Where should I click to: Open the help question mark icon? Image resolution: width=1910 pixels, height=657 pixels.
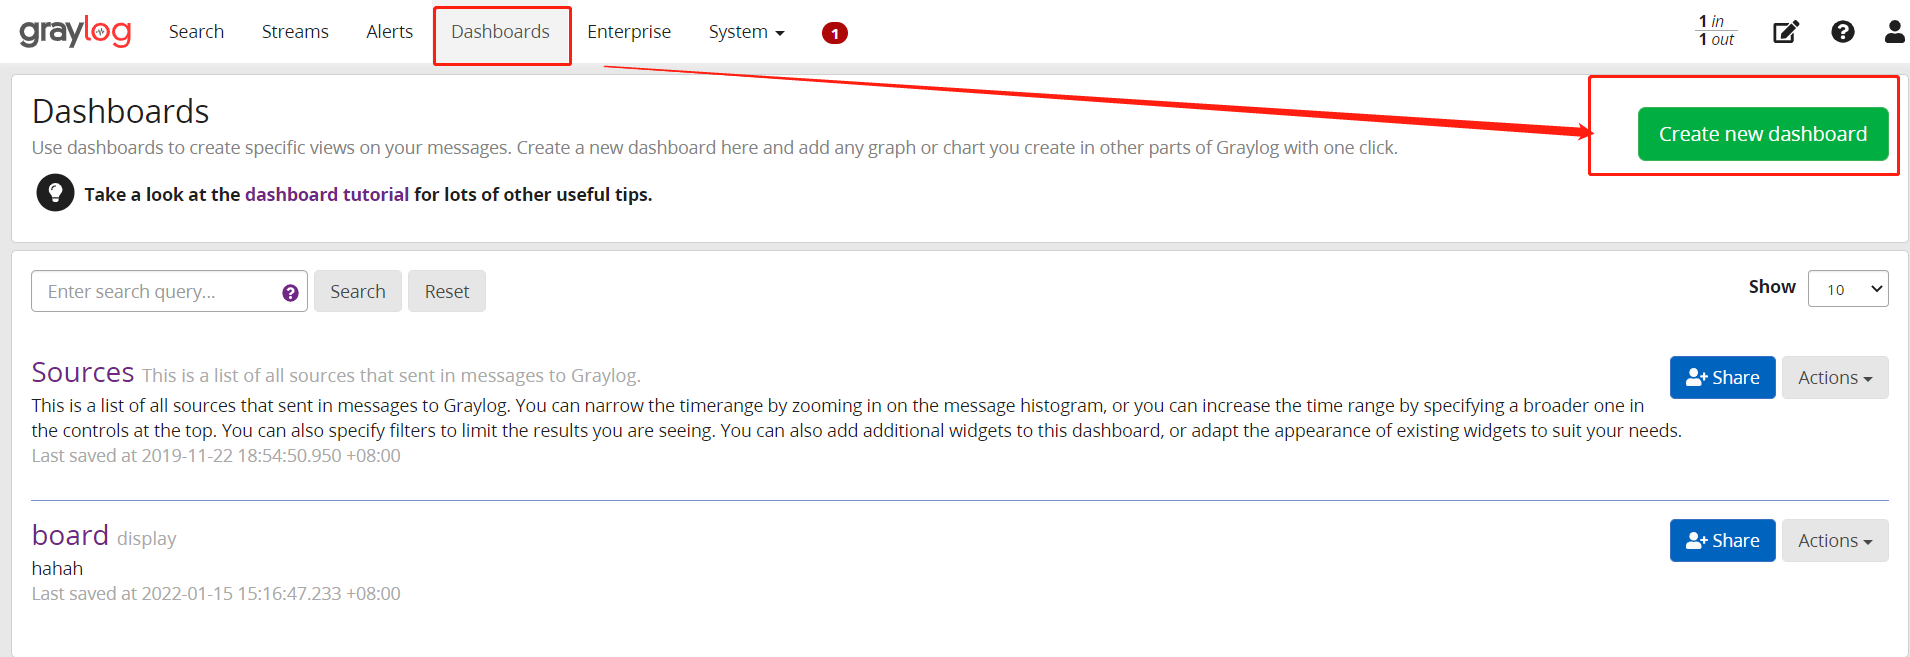click(1843, 32)
